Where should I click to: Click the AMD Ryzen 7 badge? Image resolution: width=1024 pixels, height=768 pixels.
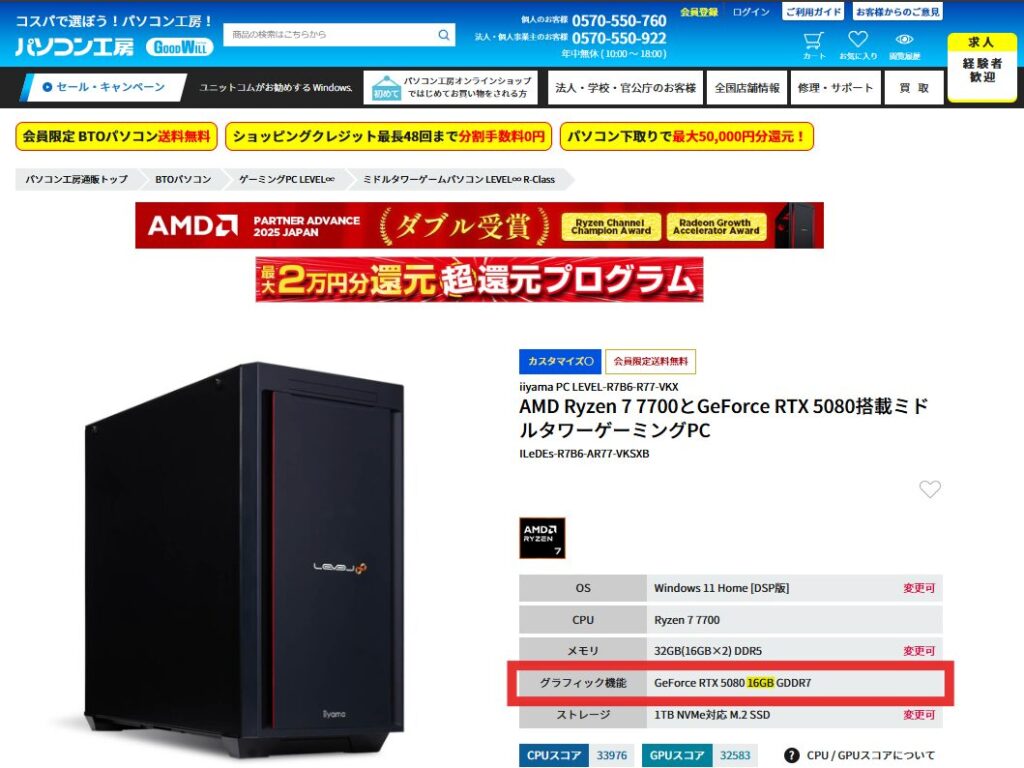click(x=542, y=538)
